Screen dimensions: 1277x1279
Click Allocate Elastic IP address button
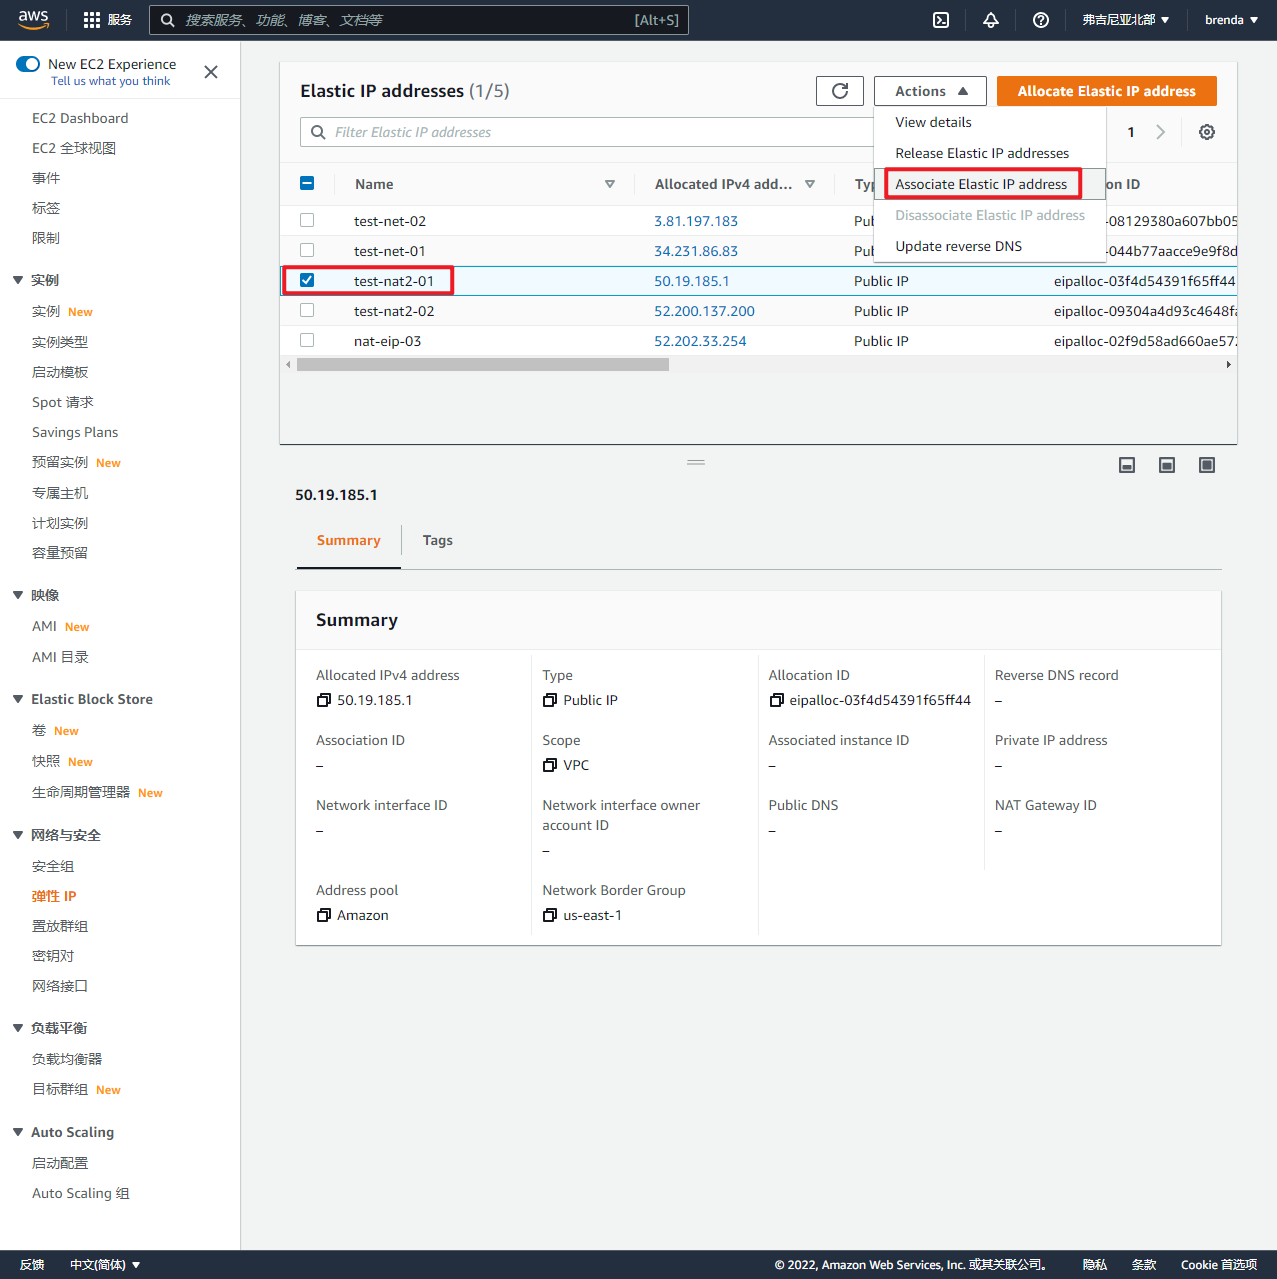coord(1107,91)
